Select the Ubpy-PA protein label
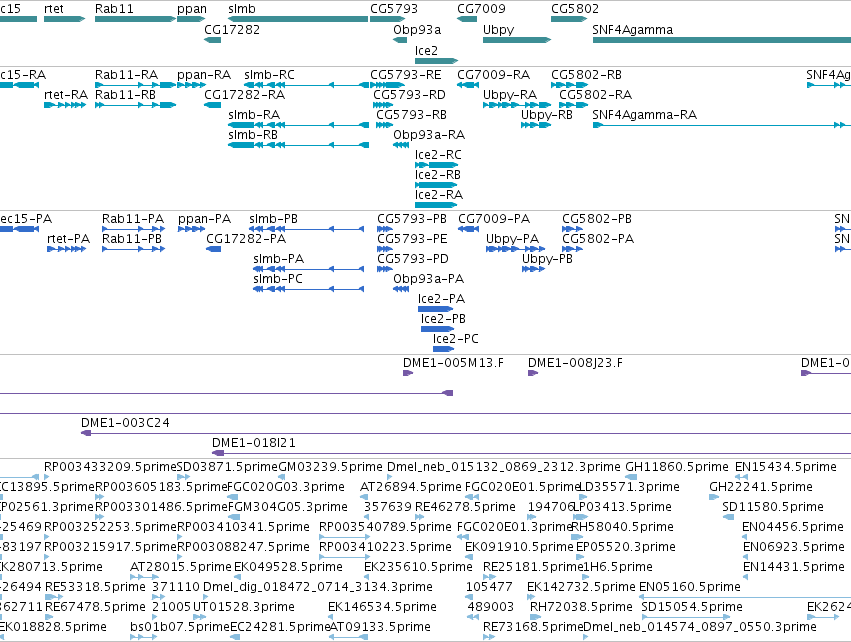This screenshot has width=851, height=642. pyautogui.click(x=512, y=239)
